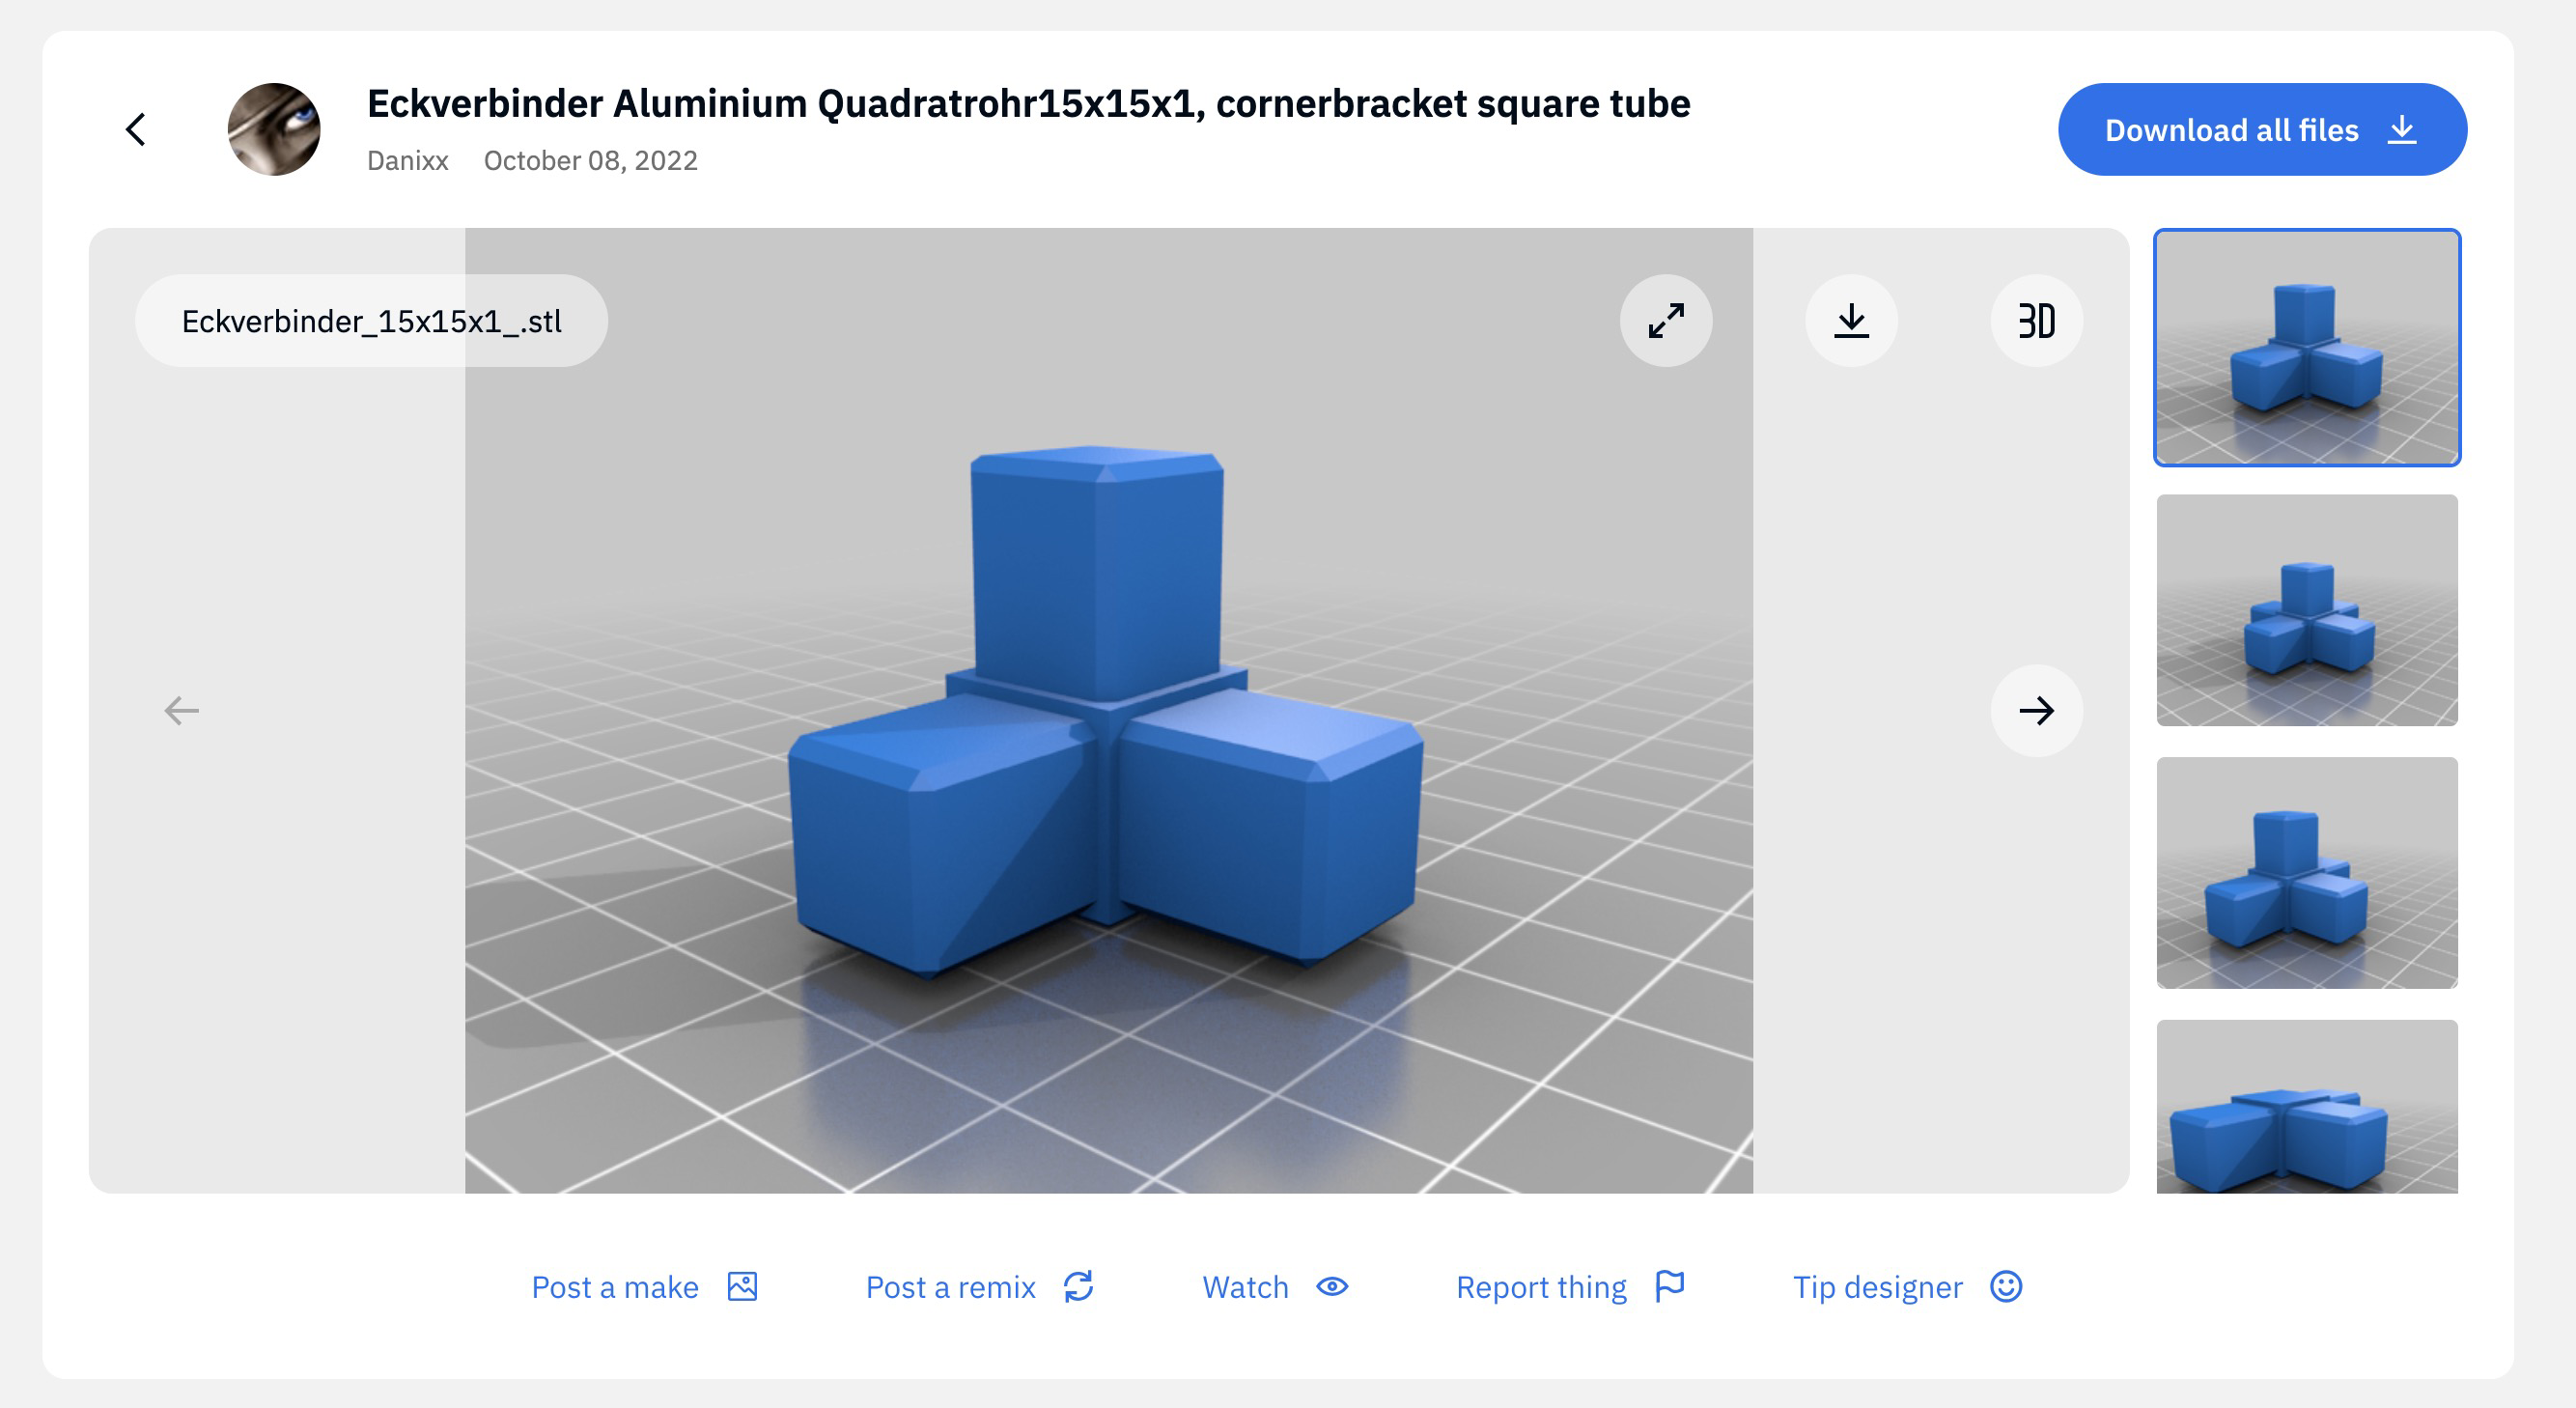
Task: Open Danixx's profile avatar
Action: [x=274, y=129]
